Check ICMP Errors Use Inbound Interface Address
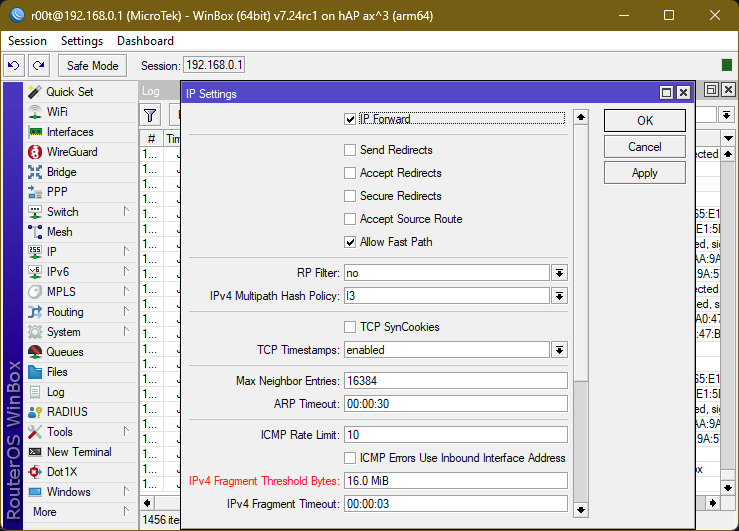Image resolution: width=739 pixels, height=531 pixels. 350,458
